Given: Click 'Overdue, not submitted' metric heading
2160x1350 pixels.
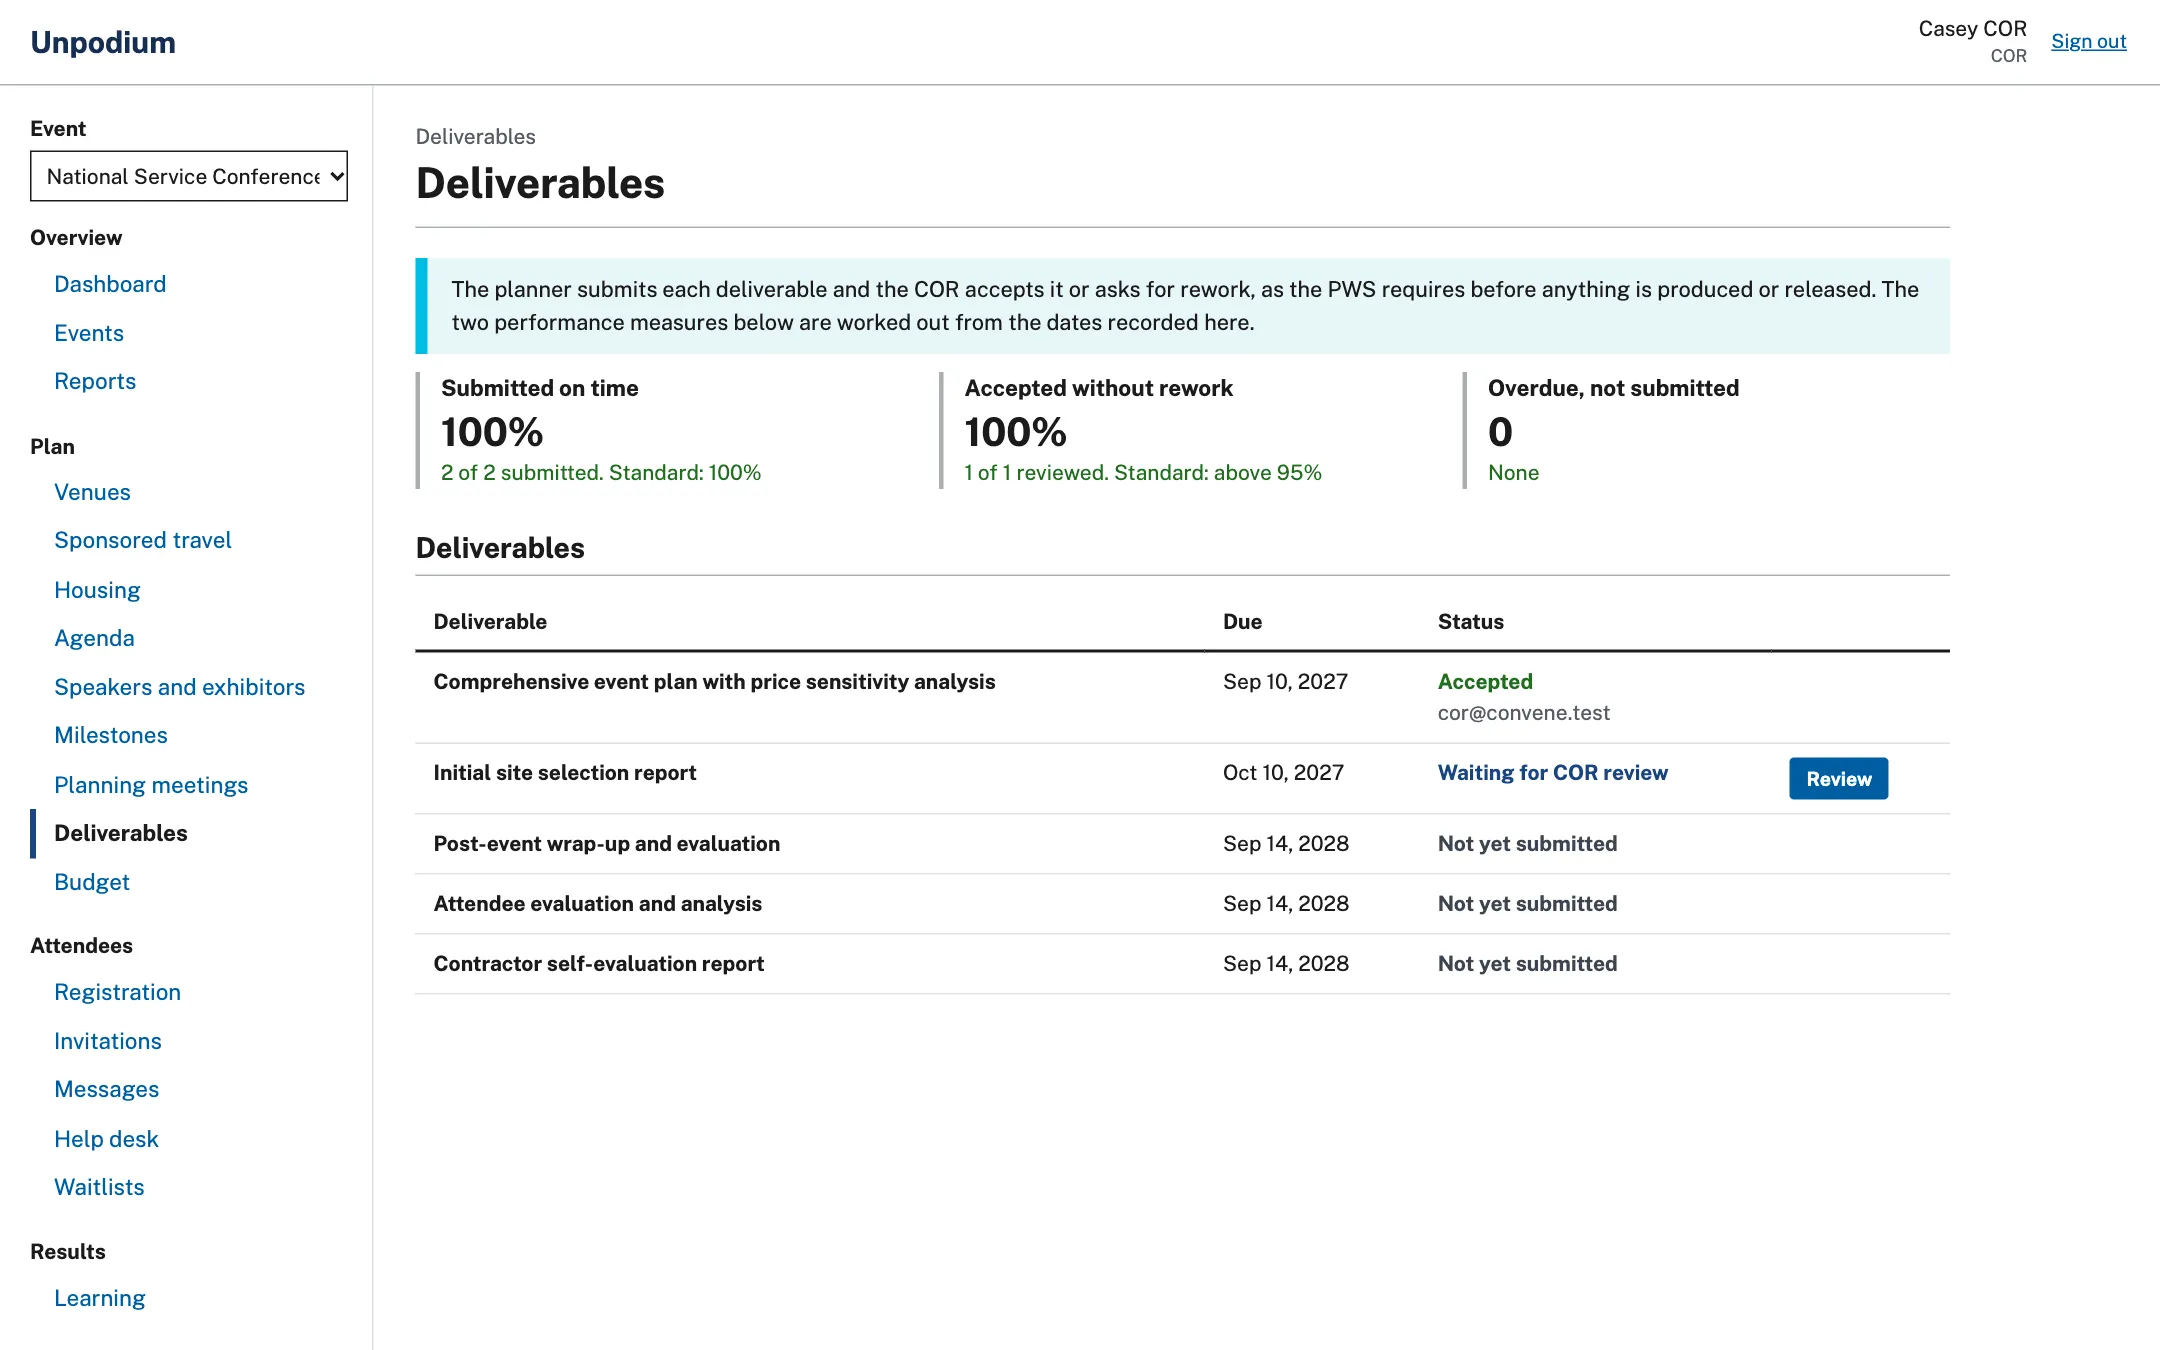Looking at the screenshot, I should pyautogui.click(x=1613, y=388).
